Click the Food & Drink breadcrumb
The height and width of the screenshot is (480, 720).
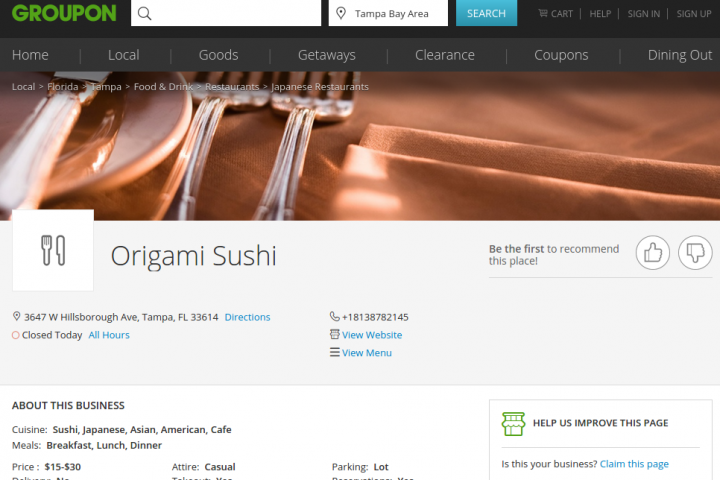(x=163, y=87)
